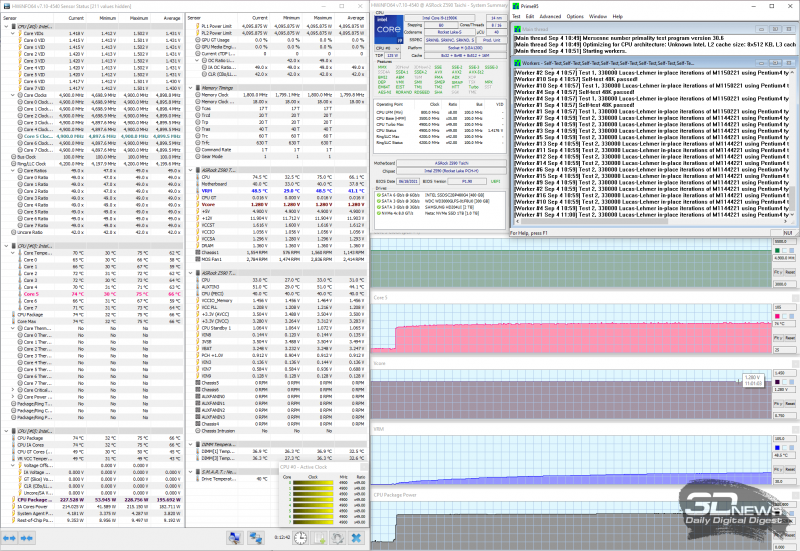
Task: Click the 0.750 min value field on Vcore graph
Action: [785, 416]
